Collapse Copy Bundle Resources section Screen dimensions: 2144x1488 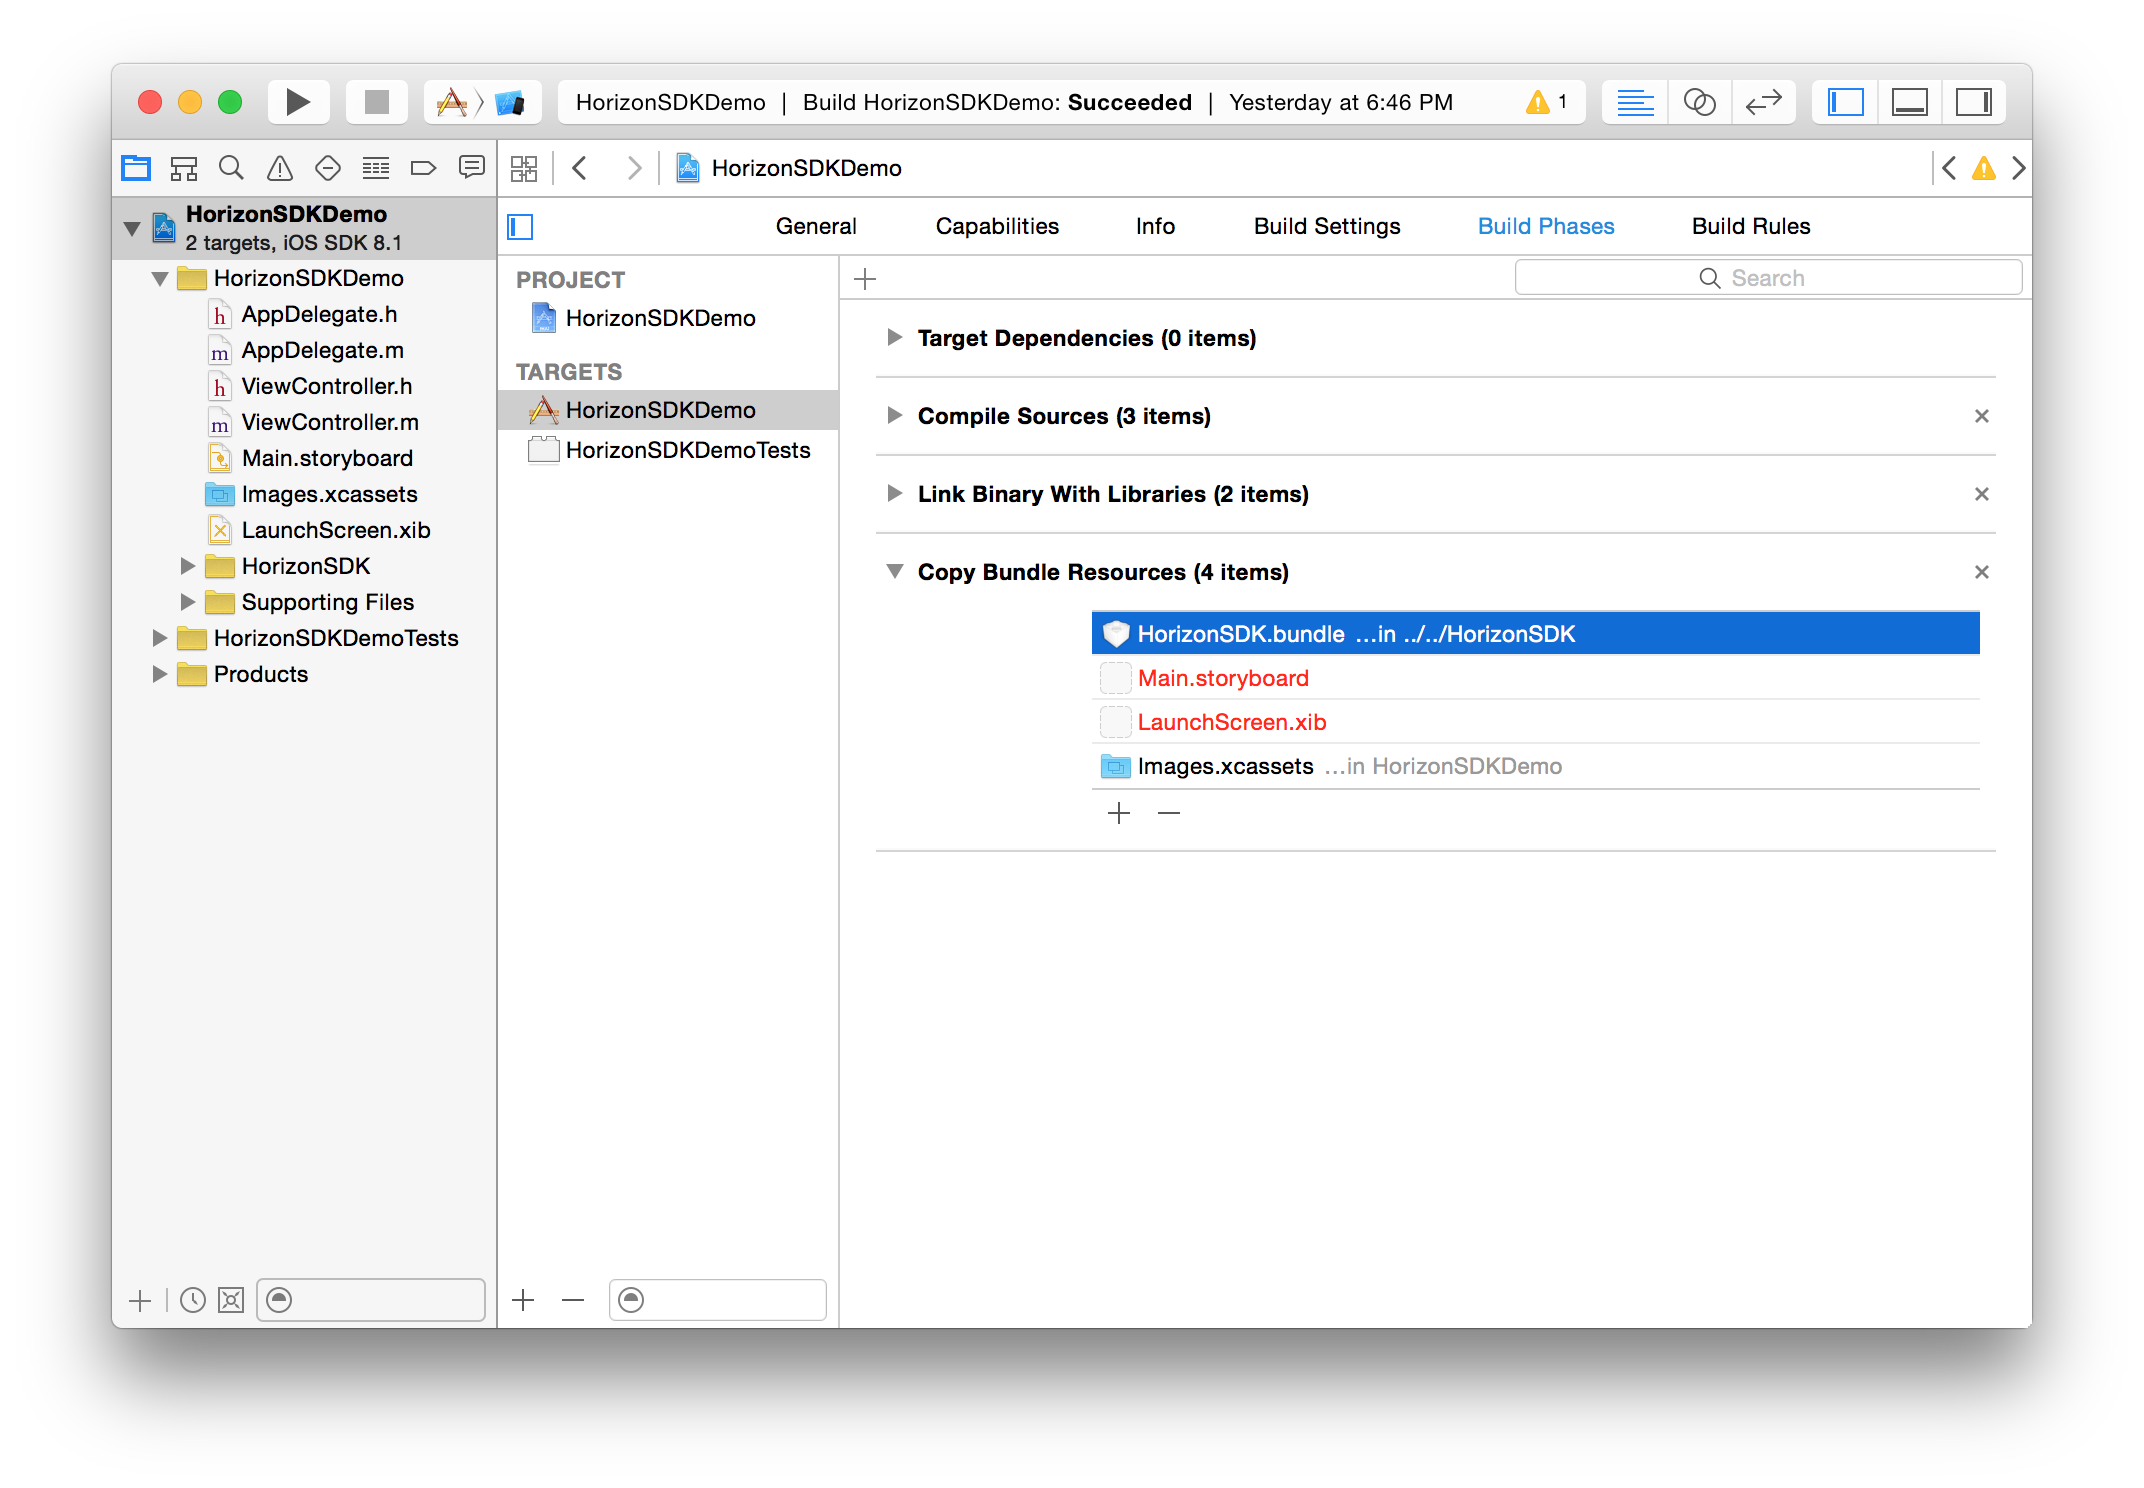894,572
